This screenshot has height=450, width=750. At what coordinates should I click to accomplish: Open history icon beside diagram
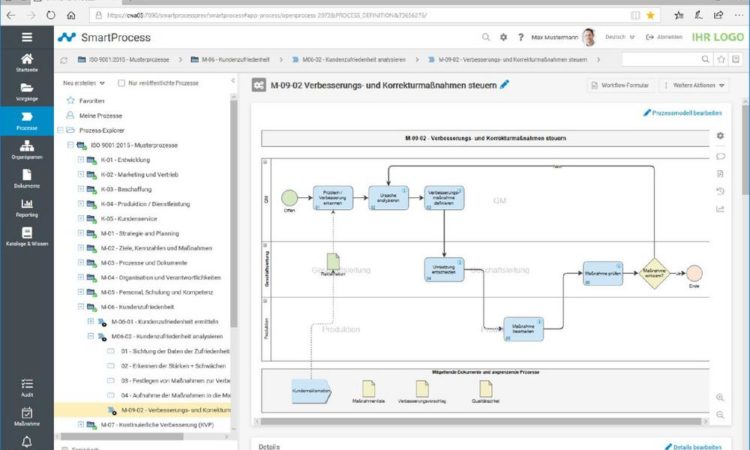point(720,191)
